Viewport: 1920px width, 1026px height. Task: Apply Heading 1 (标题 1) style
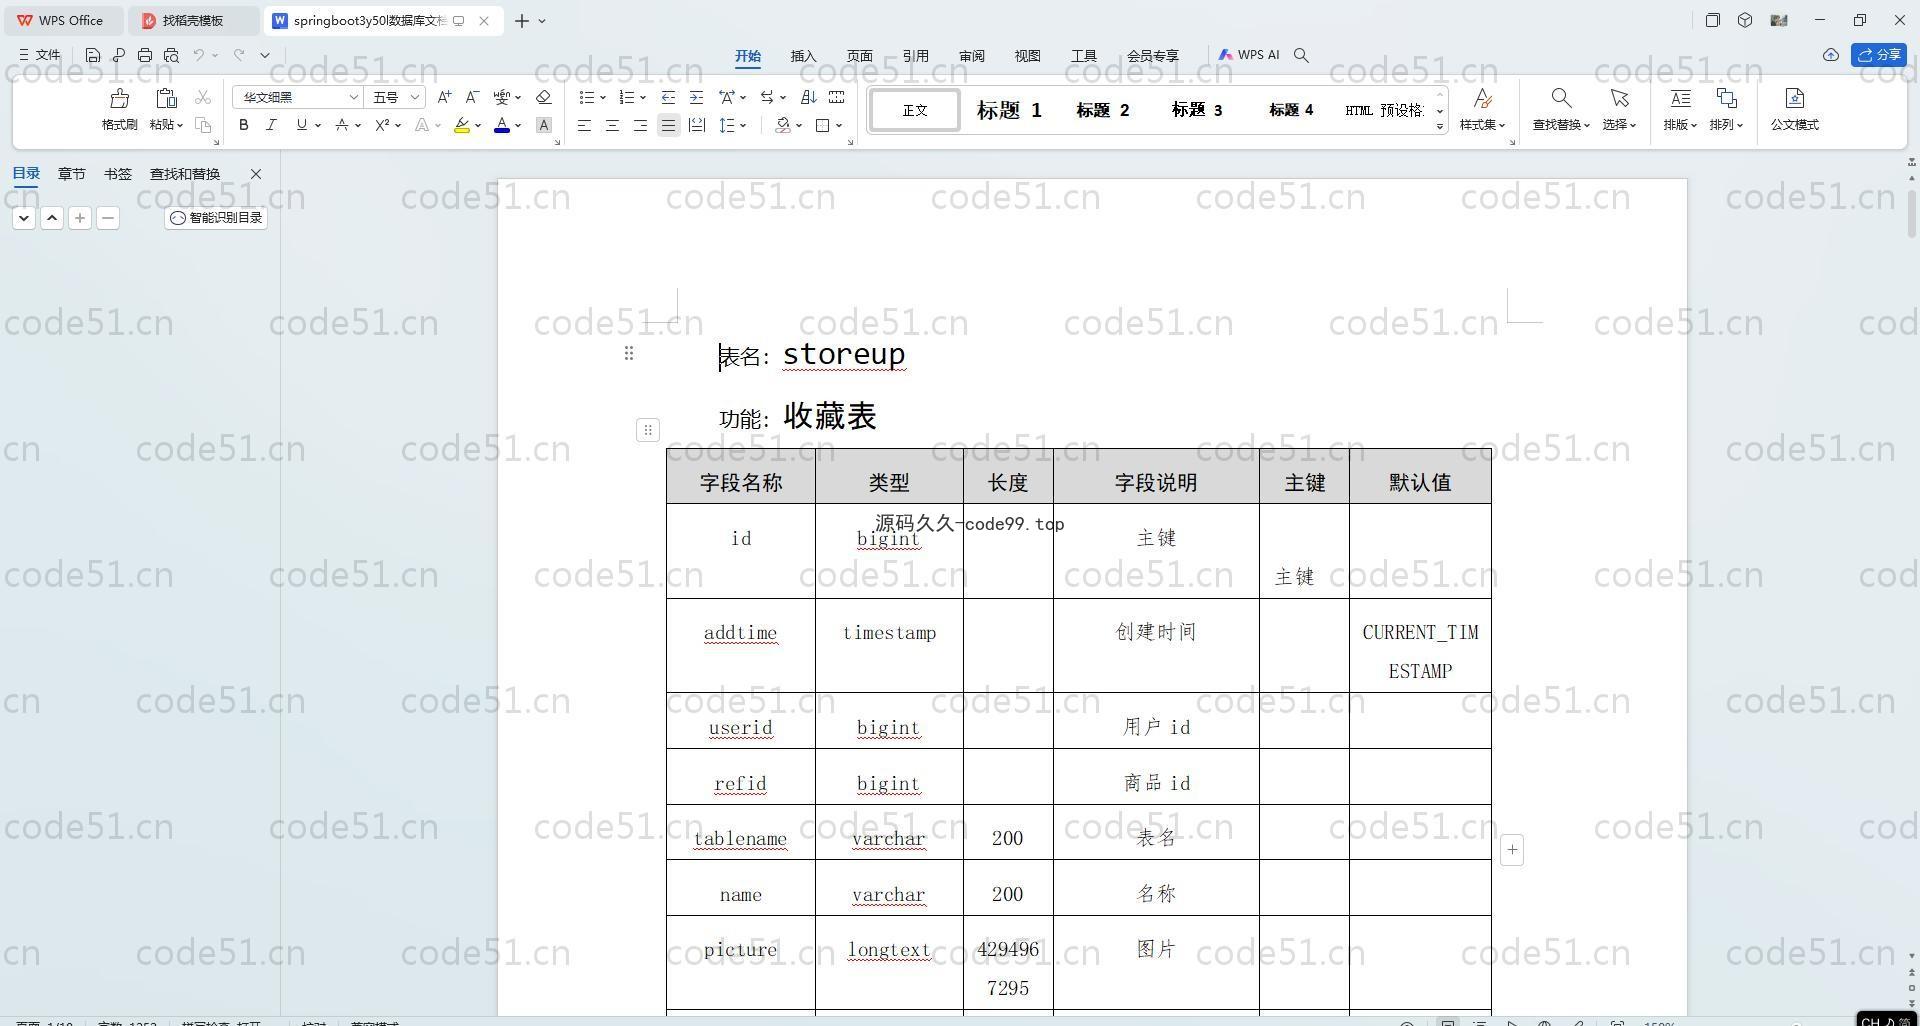1009,110
